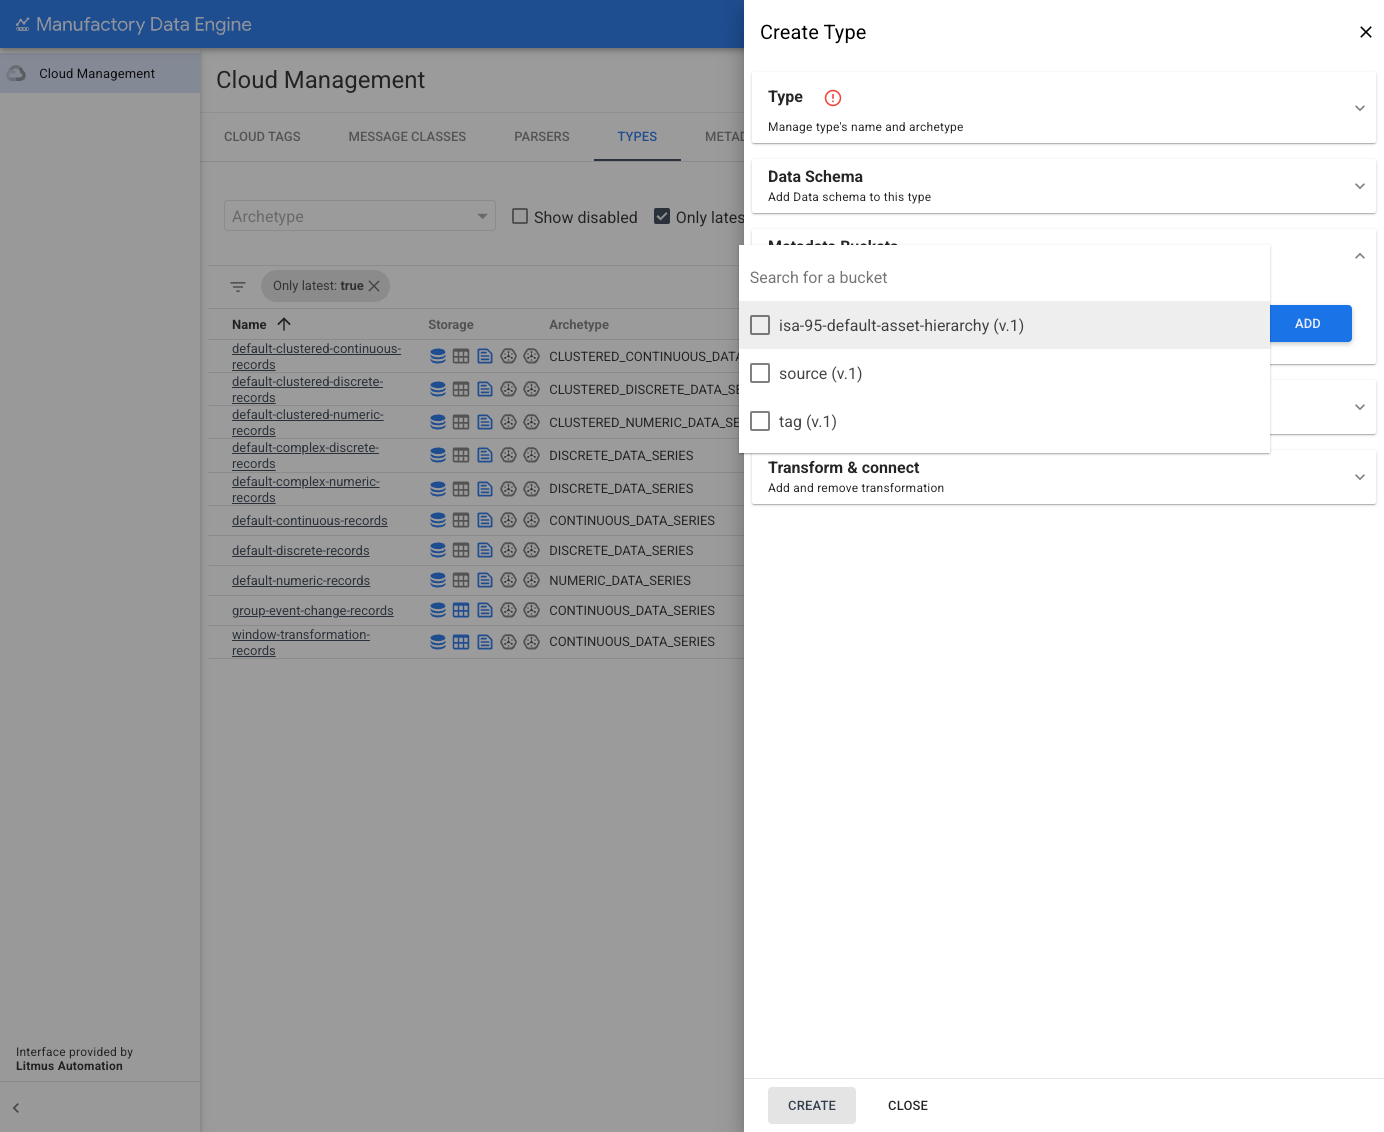Check the source (v.1) bucket option
1384x1132 pixels.
pyautogui.click(x=760, y=374)
